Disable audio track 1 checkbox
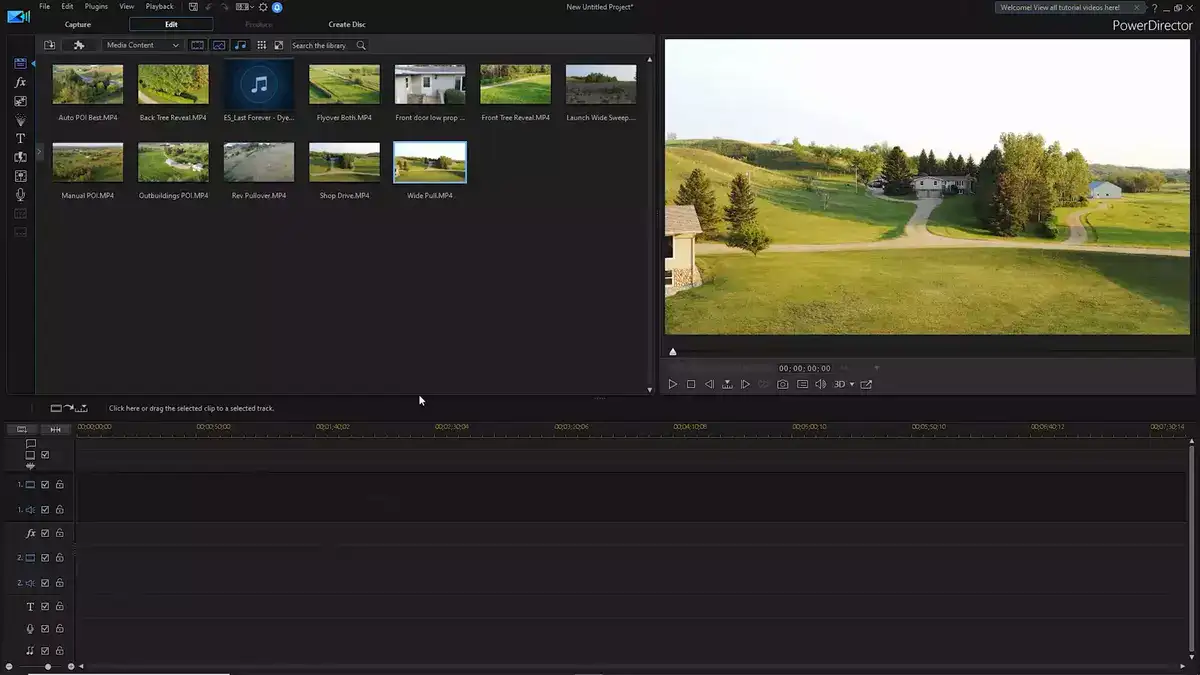1200x675 pixels. click(x=45, y=510)
